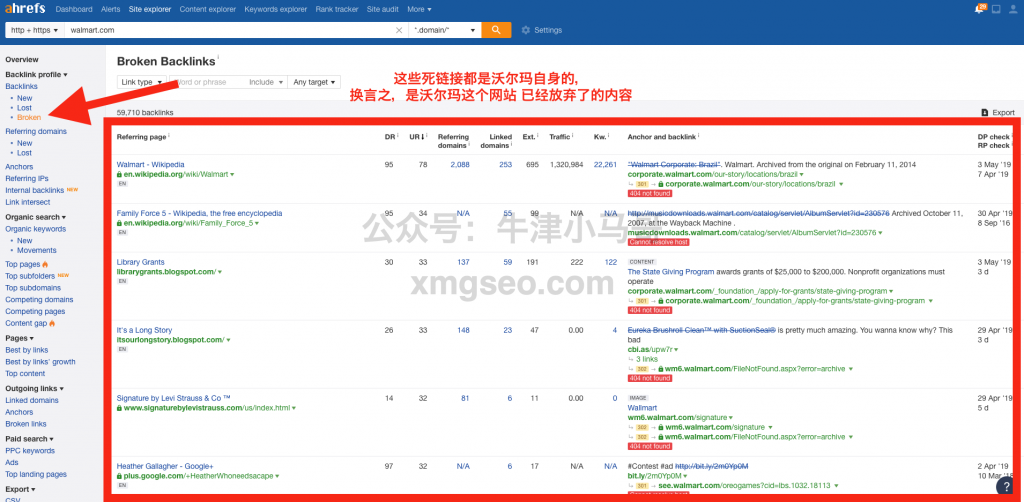This screenshot has width=1024, height=502.
Task: Sort table by DR column header
Action: [389, 136]
